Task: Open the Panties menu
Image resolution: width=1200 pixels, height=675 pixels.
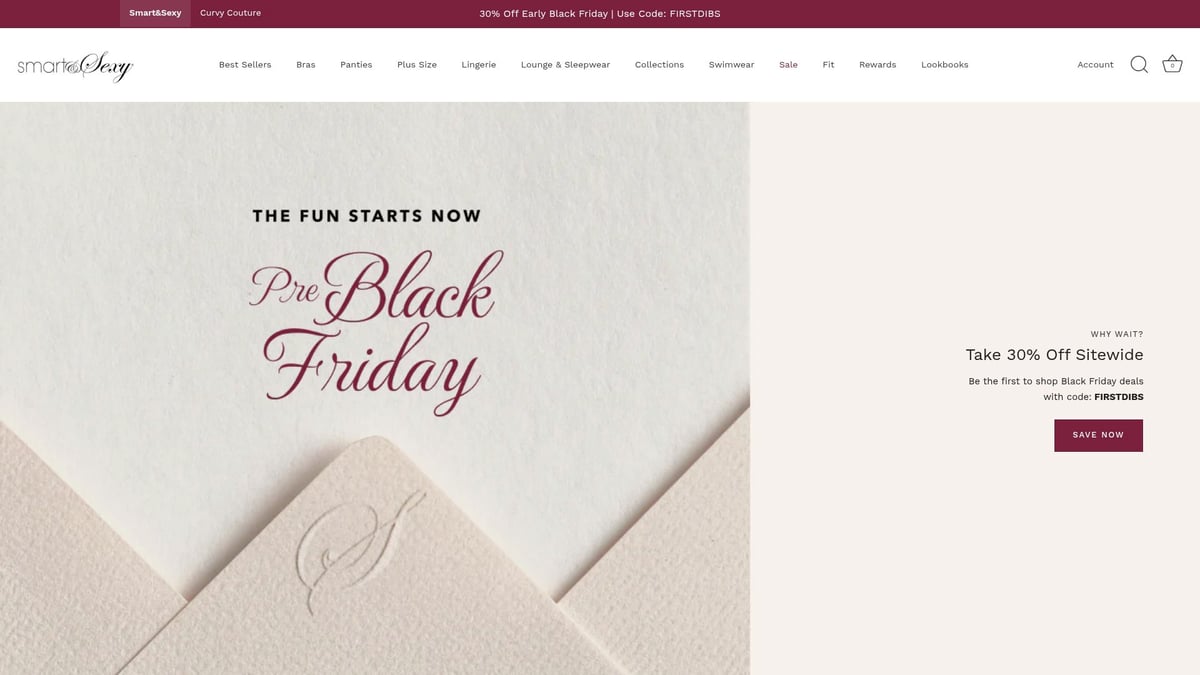Action: coord(356,65)
